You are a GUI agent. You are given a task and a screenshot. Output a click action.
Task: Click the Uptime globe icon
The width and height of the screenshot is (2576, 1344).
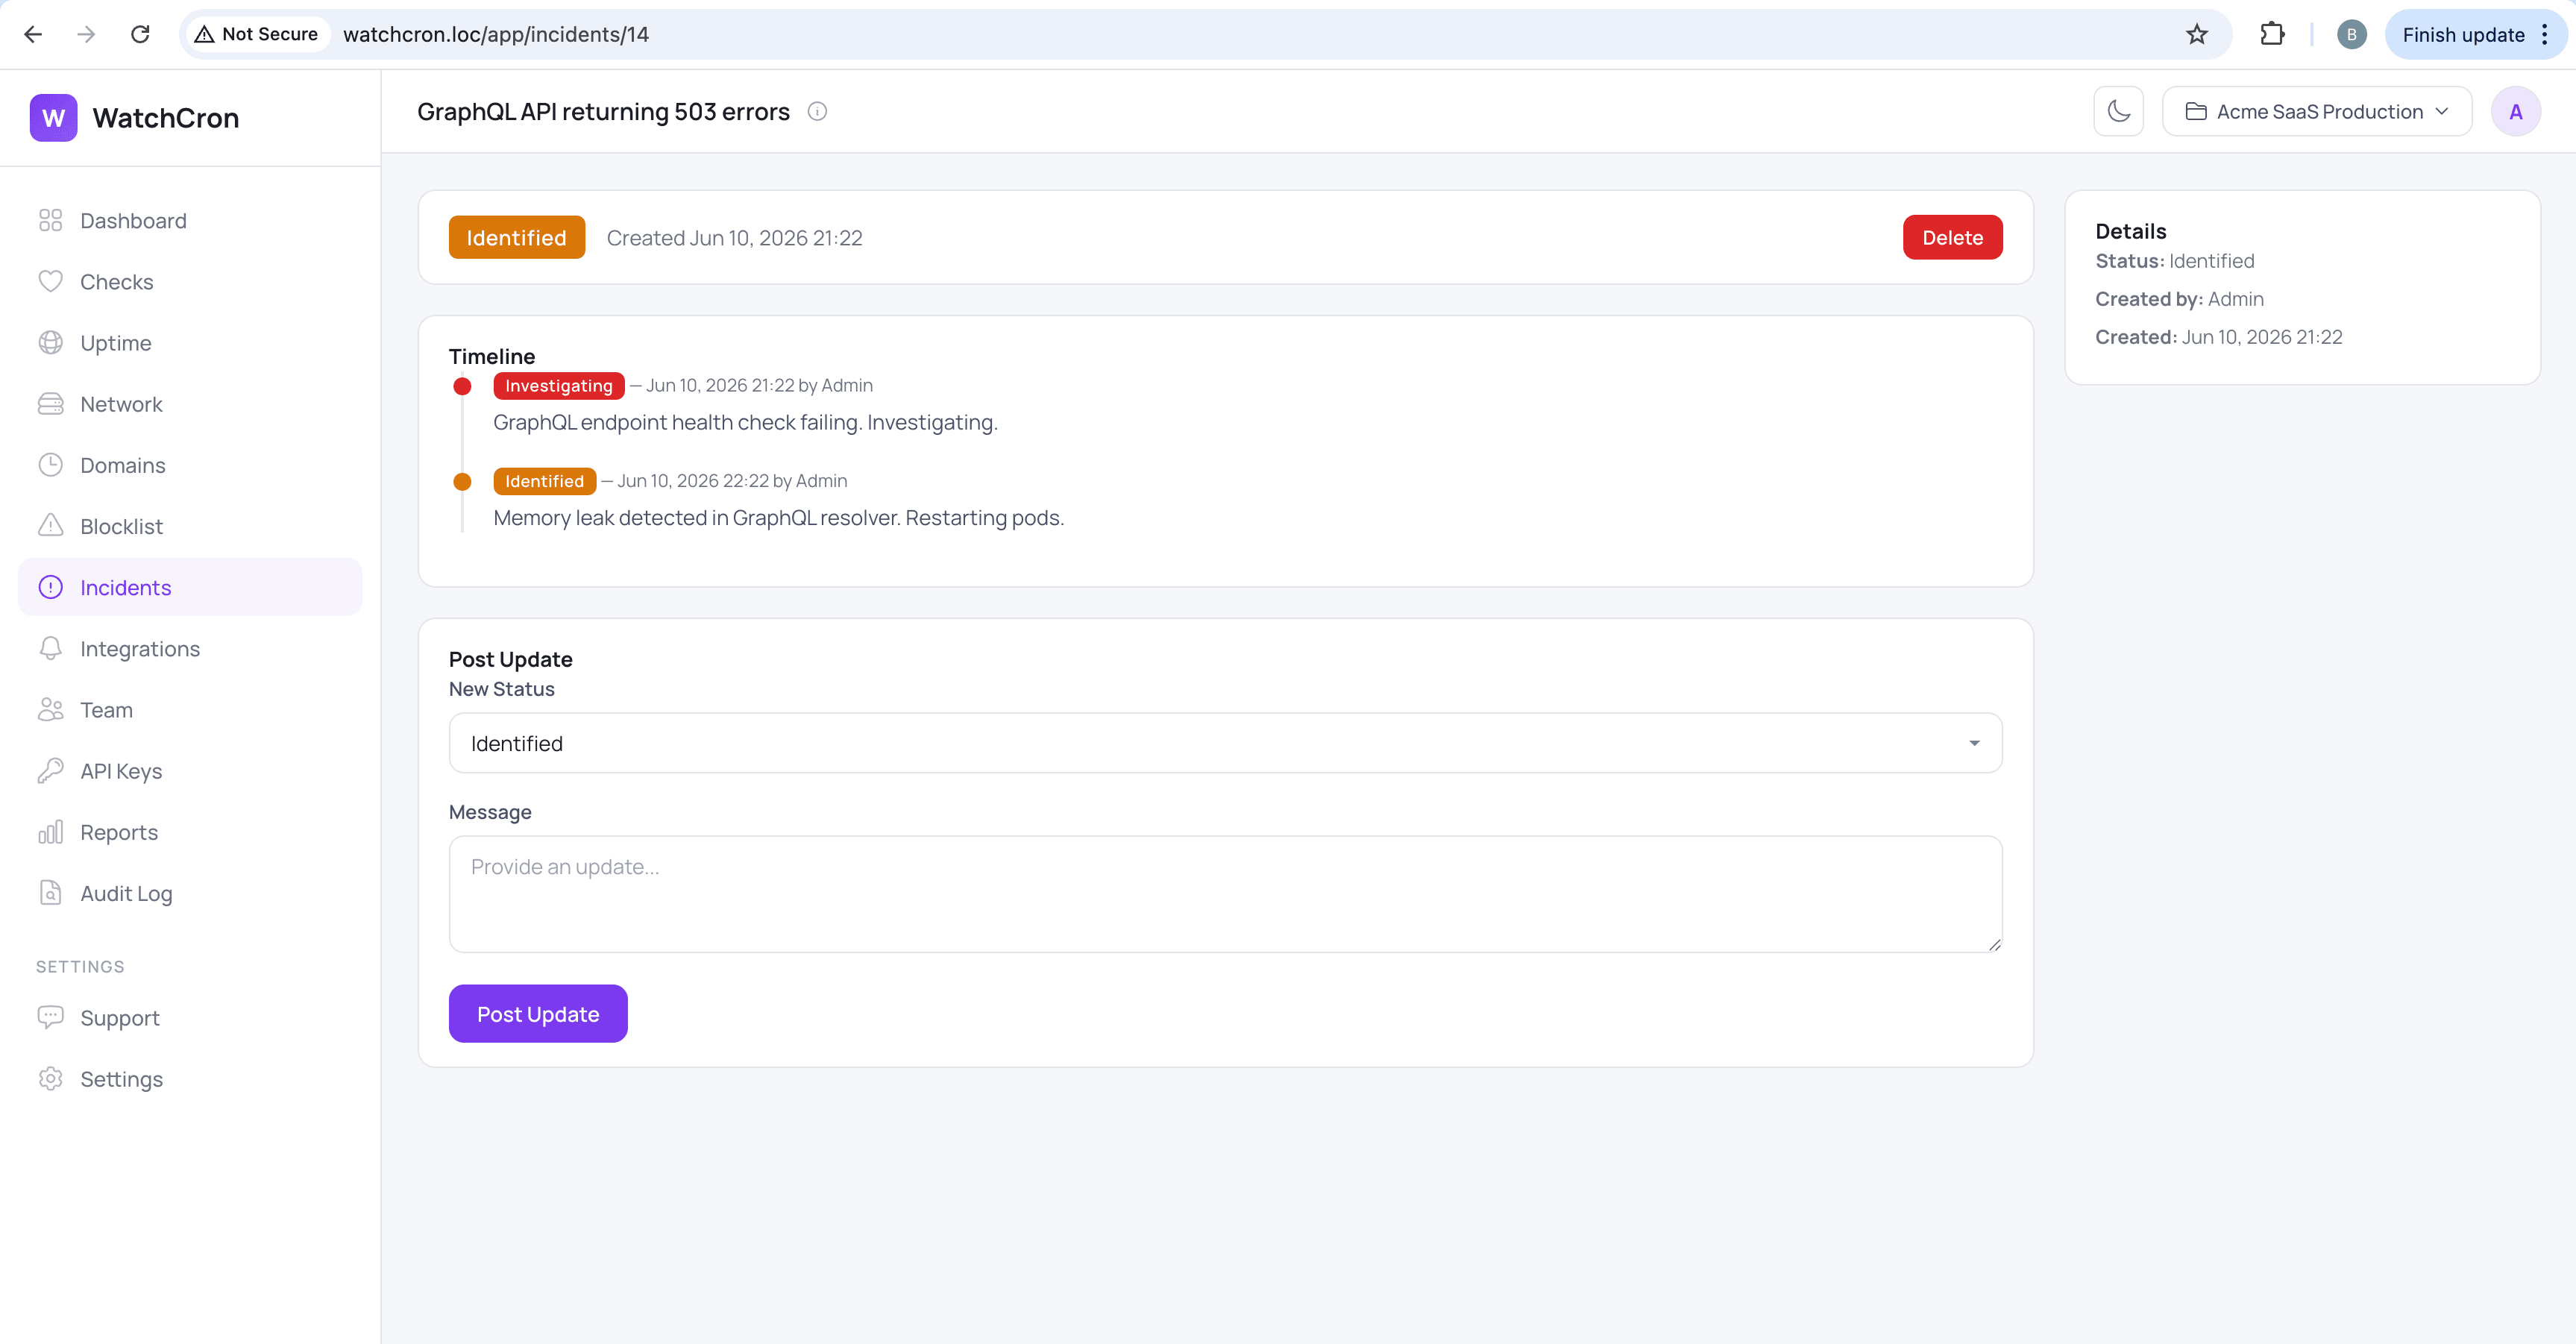pos(50,342)
